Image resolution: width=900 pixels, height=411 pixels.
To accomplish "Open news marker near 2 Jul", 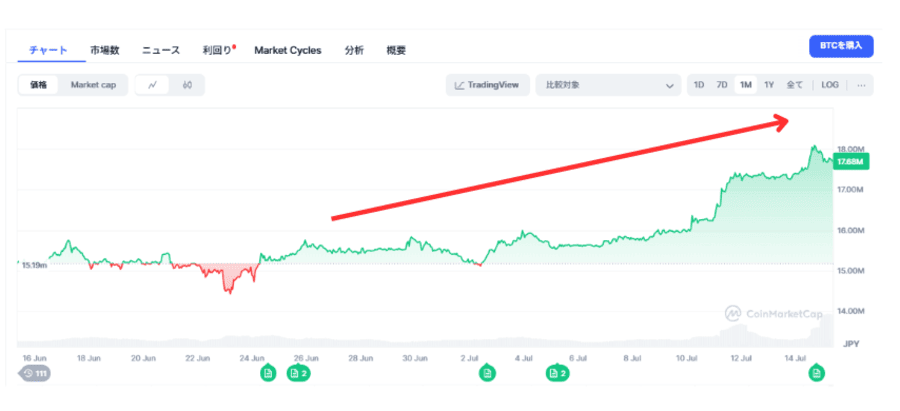I will pyautogui.click(x=487, y=373).
